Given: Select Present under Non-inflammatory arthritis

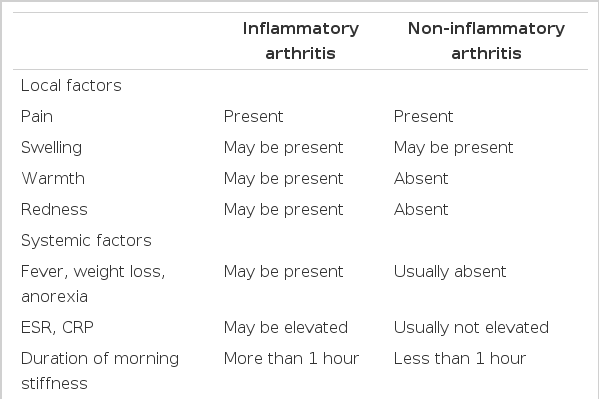Looking at the screenshot, I should tap(424, 116).
